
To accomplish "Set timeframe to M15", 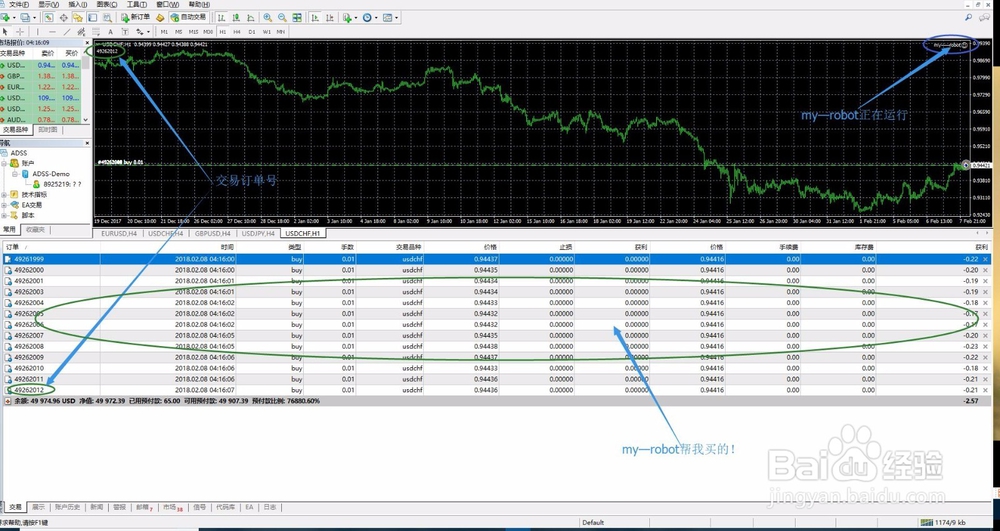I will click(x=193, y=31).
